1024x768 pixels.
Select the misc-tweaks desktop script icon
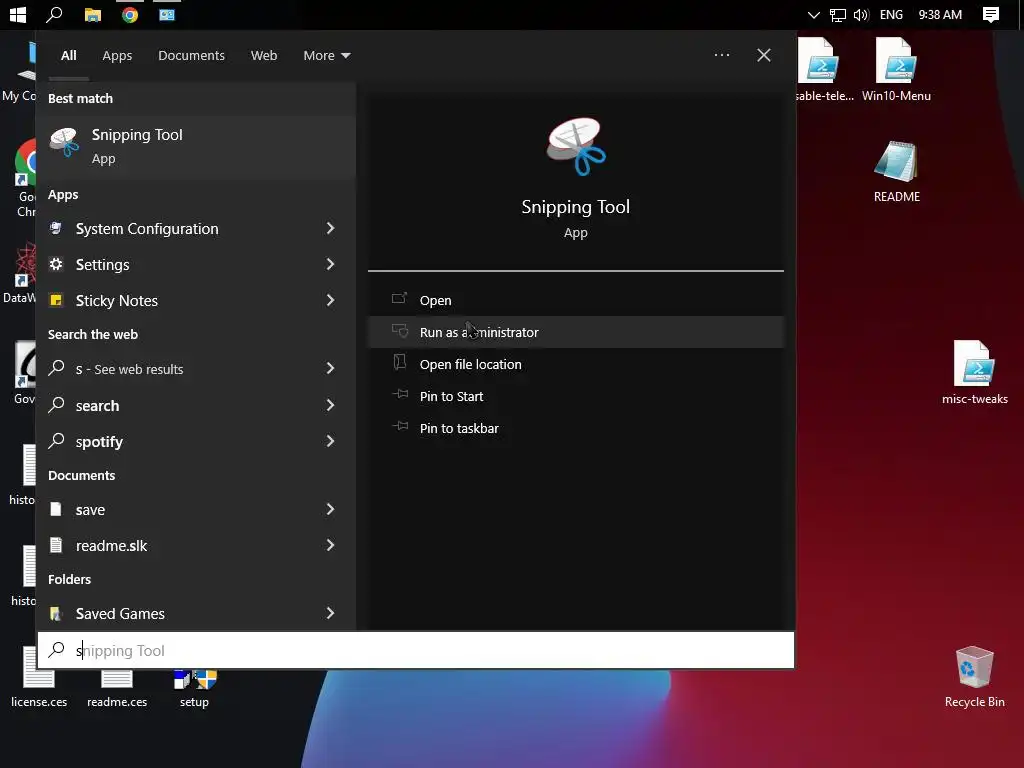pyautogui.click(x=974, y=372)
